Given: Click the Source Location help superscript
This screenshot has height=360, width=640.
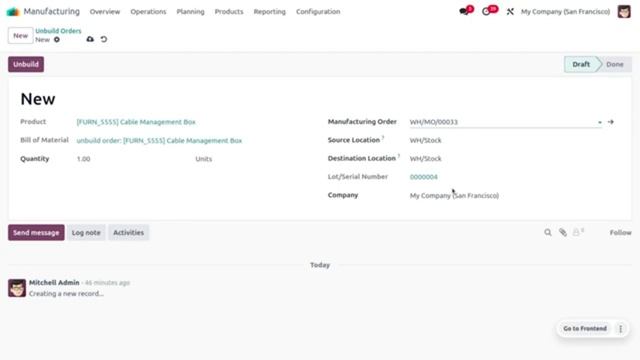Looking at the screenshot, I should click(x=383, y=138).
